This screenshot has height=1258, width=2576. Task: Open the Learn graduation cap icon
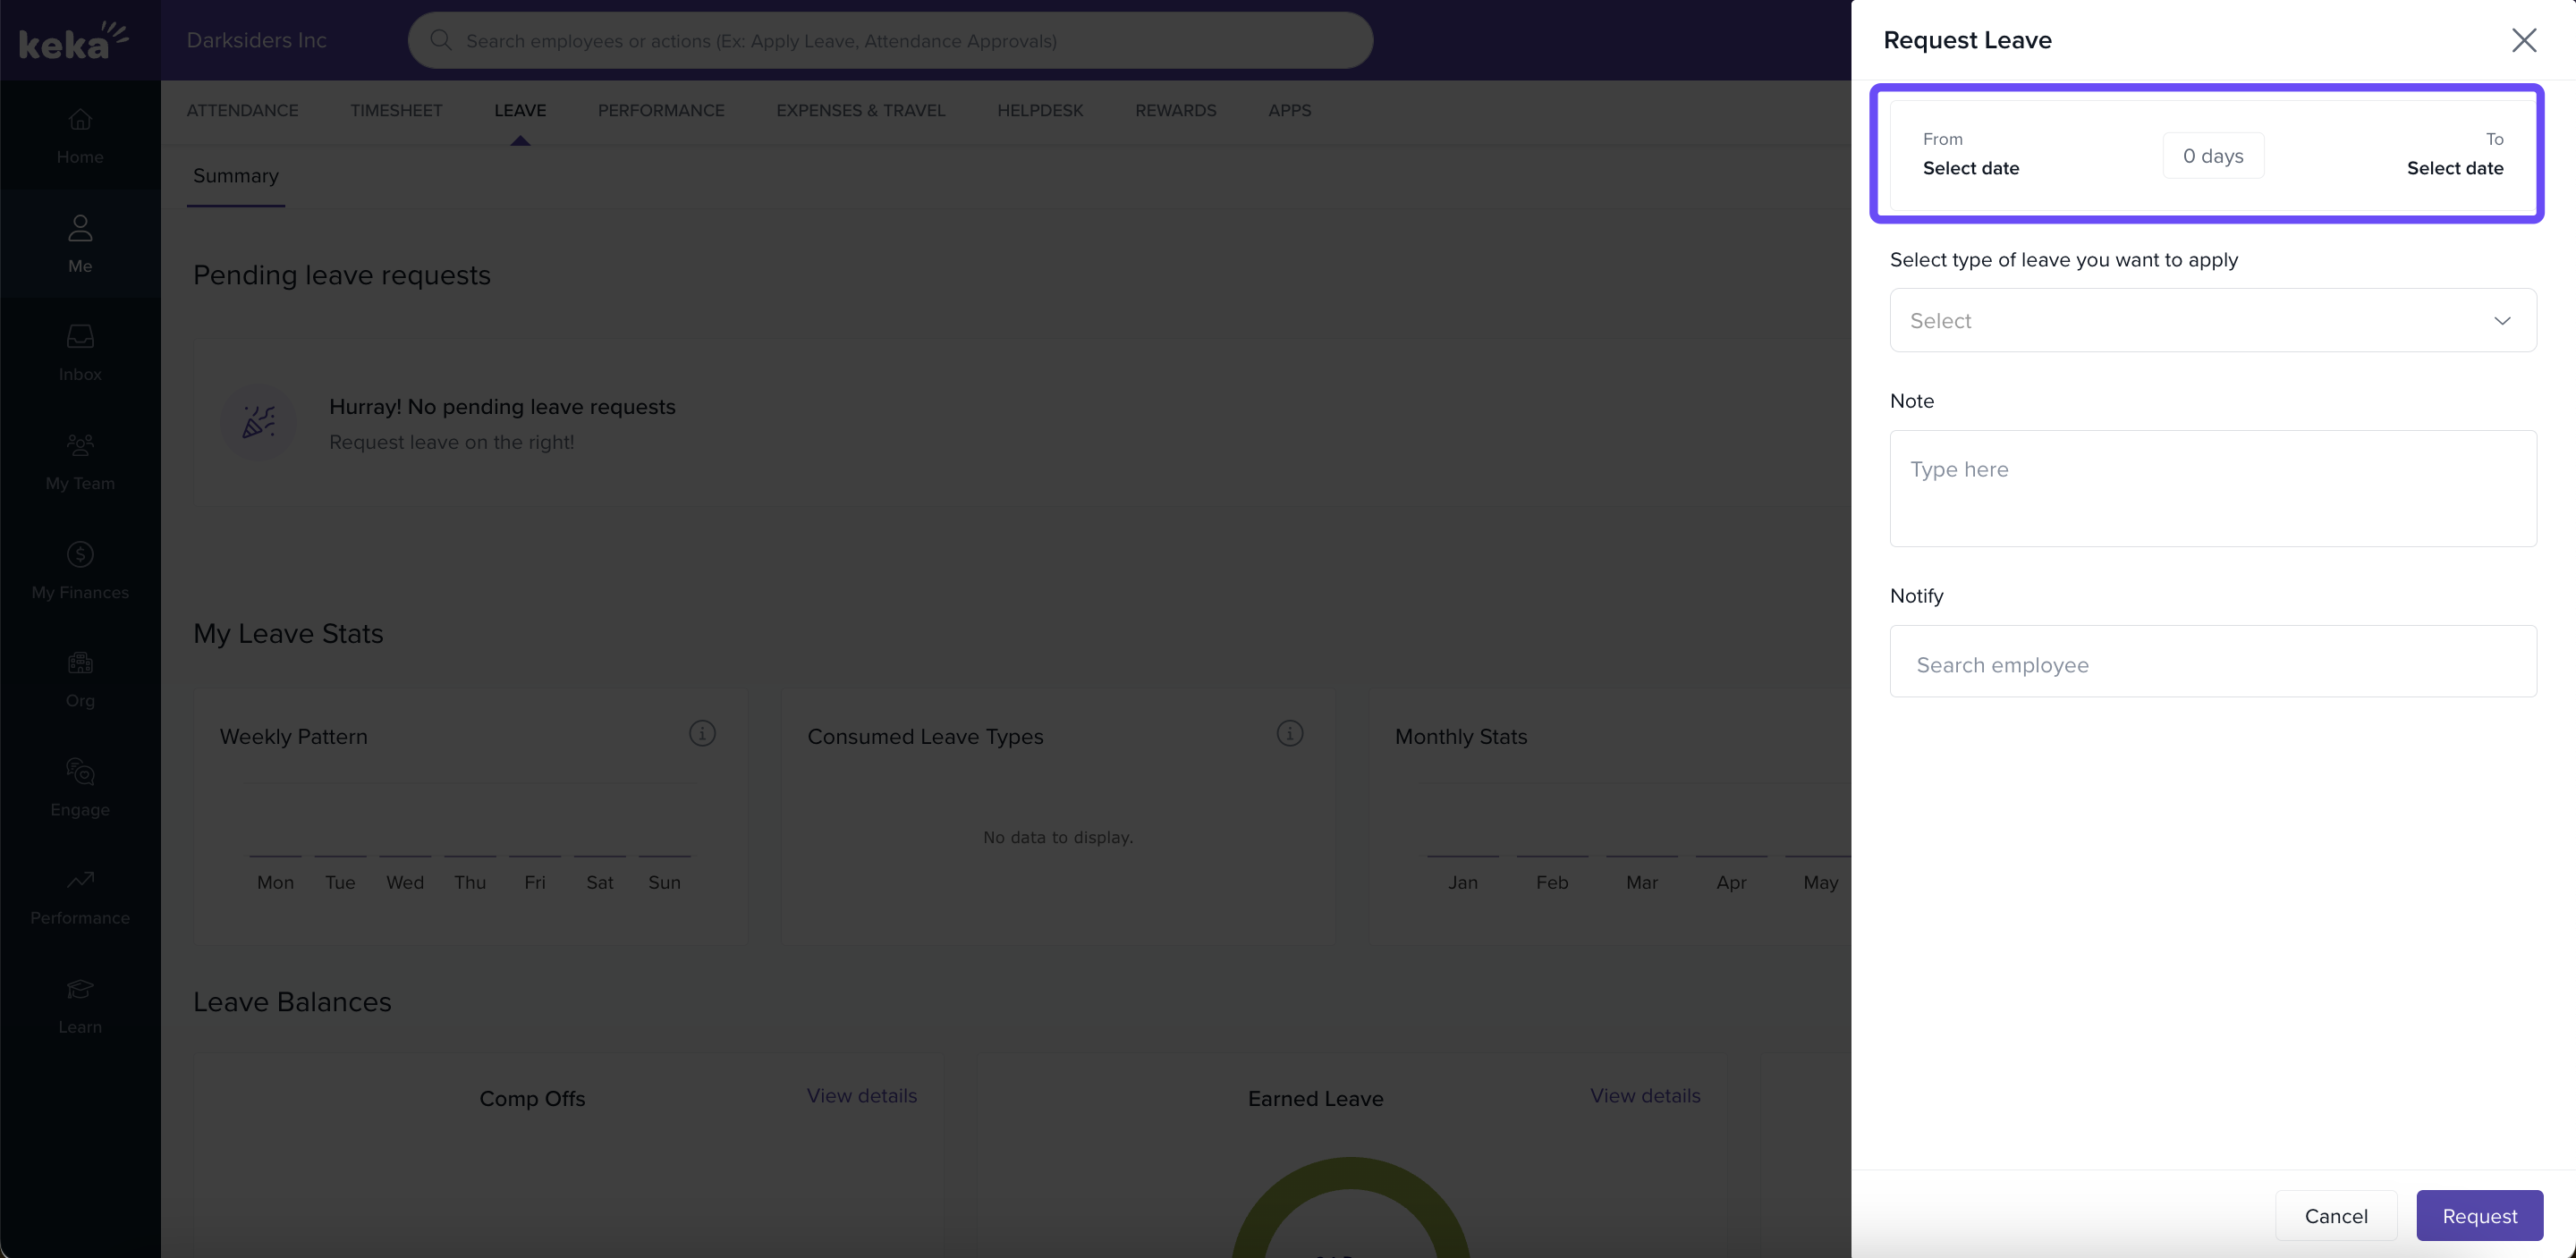[80, 989]
